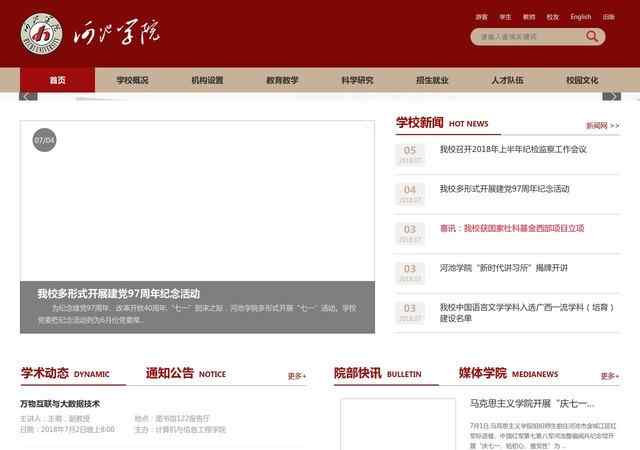Click the magnifier search icon
This screenshot has width=640, height=450.
[x=591, y=36]
